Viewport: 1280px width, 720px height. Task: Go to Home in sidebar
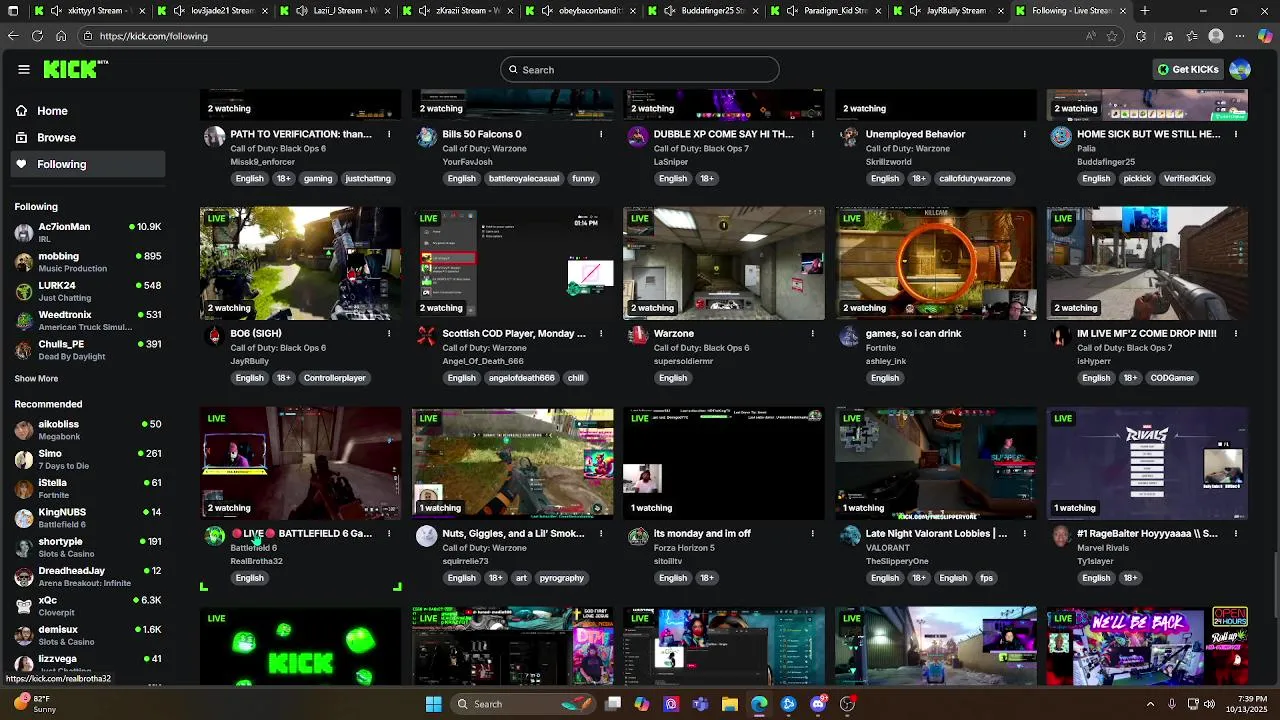pyautogui.click(x=87, y=111)
